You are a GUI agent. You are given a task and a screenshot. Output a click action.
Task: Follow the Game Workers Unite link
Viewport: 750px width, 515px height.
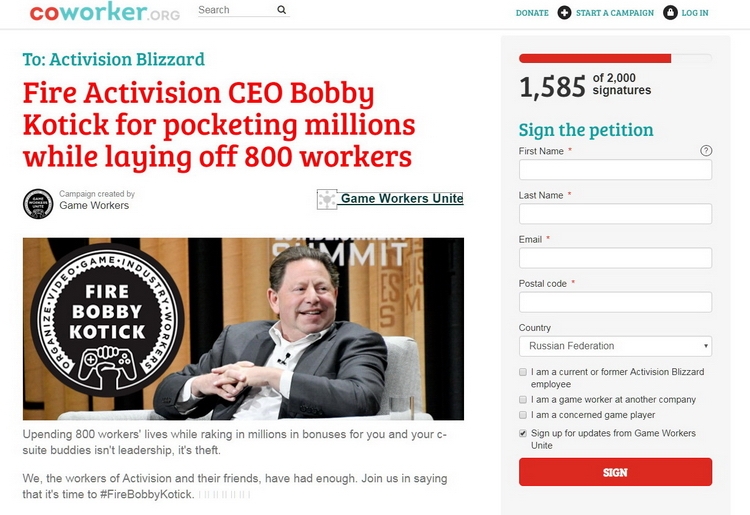click(x=402, y=198)
